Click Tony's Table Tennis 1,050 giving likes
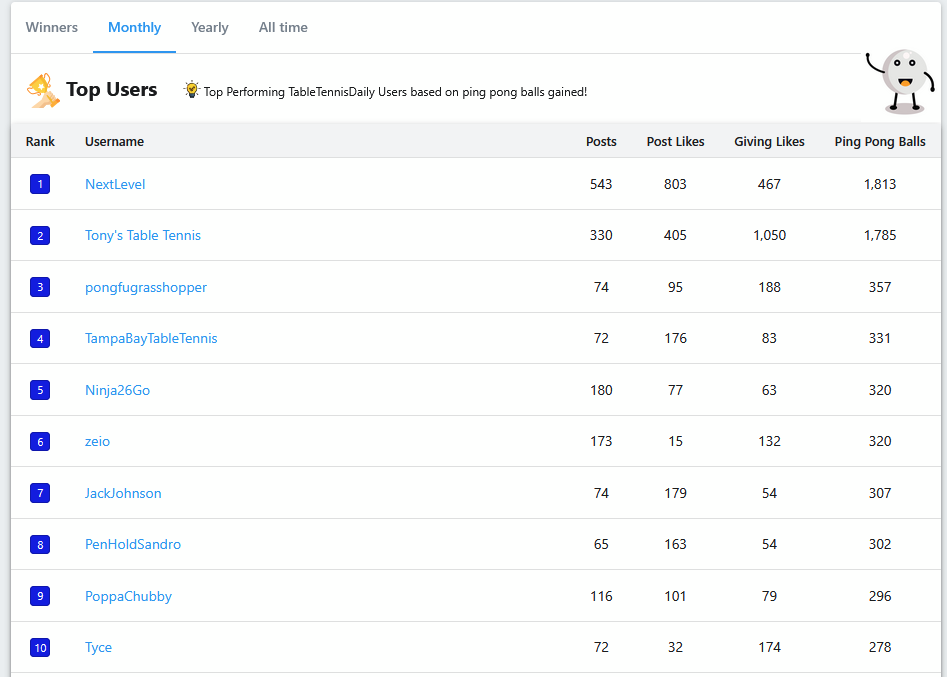Screen dimensions: 947x677 769,236
